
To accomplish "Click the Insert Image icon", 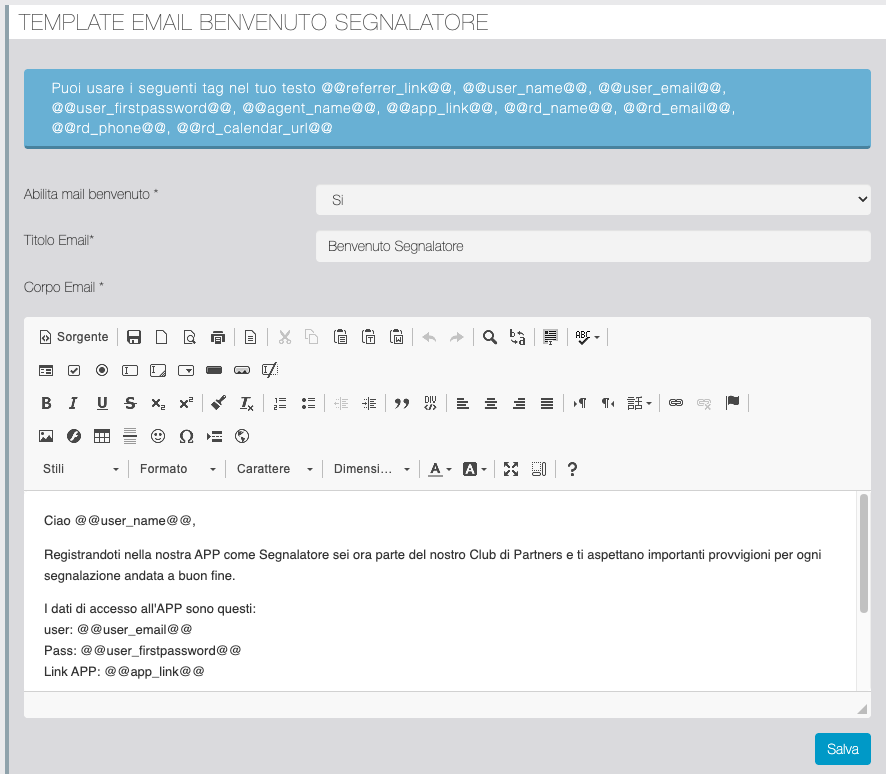I will (46, 436).
